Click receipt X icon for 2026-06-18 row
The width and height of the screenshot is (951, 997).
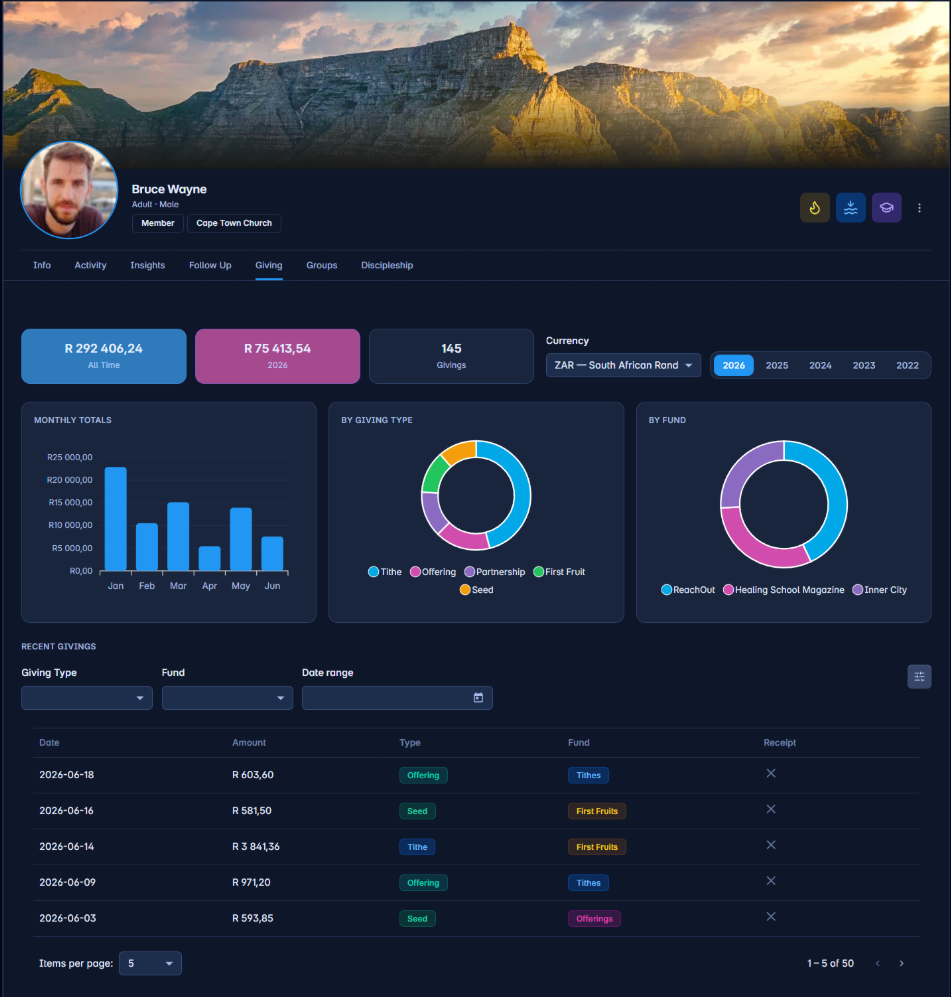tap(771, 773)
